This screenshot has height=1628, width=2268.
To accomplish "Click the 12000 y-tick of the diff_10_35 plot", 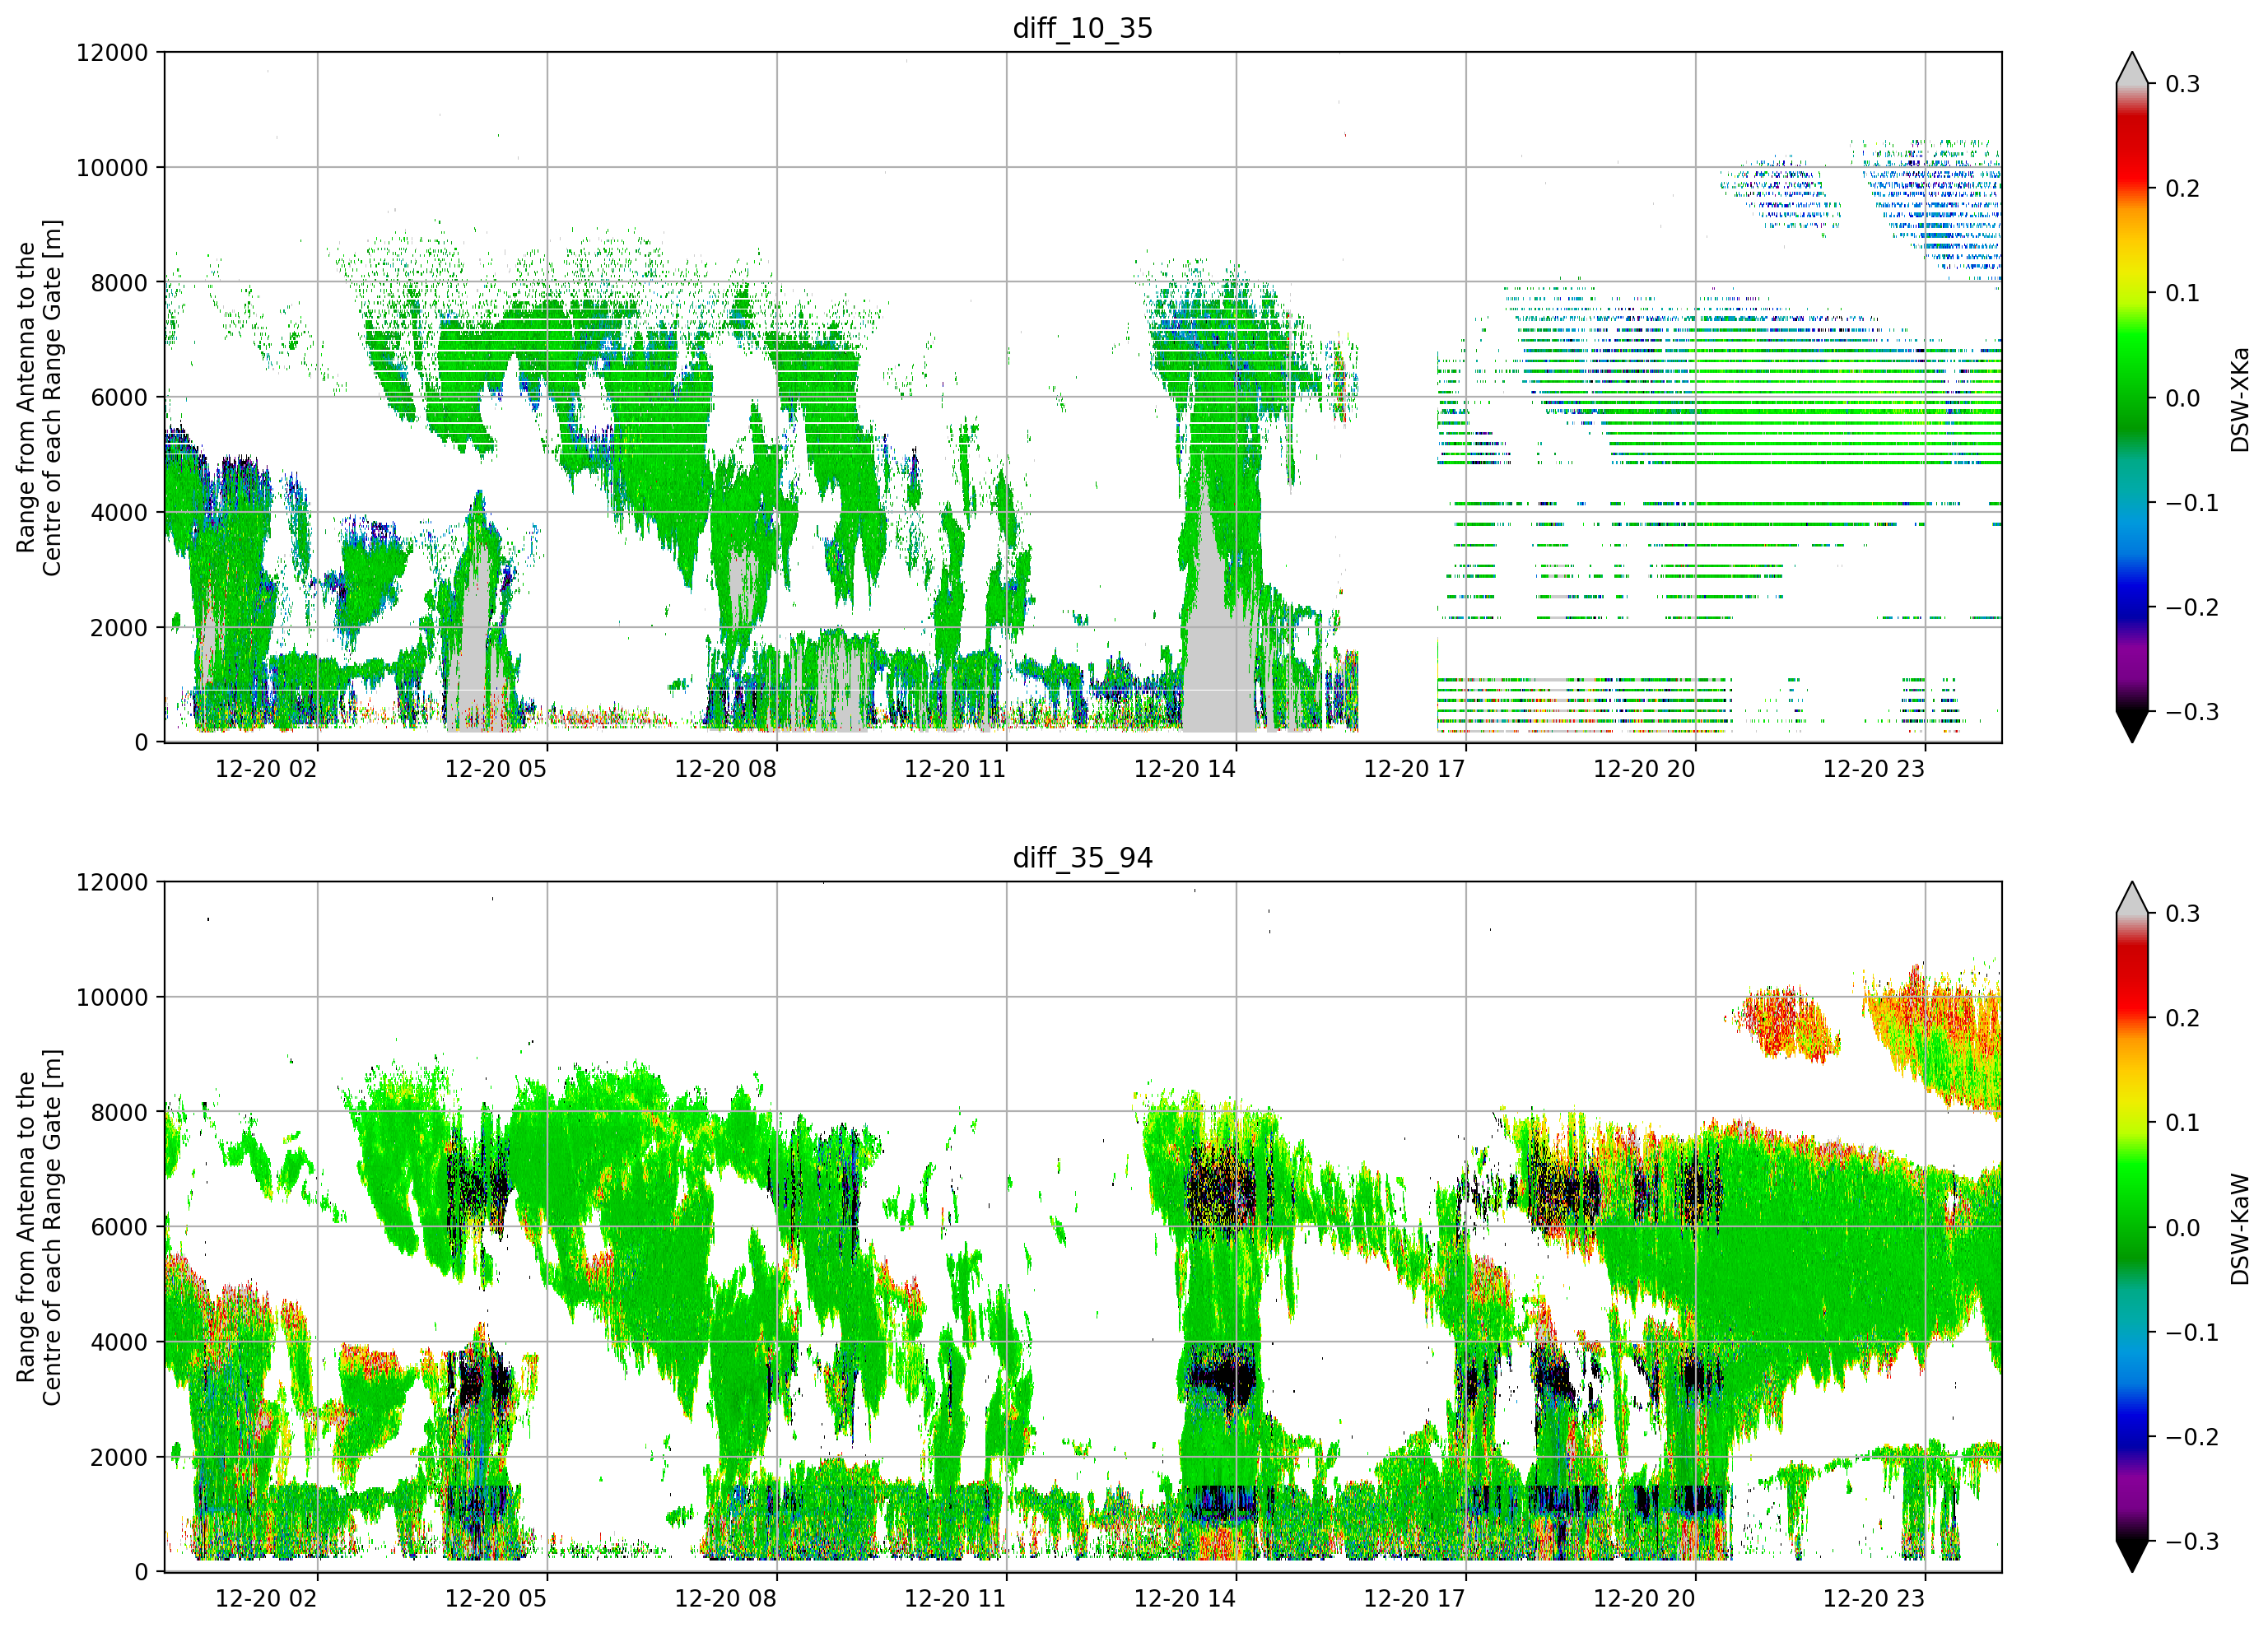I will [112, 53].
